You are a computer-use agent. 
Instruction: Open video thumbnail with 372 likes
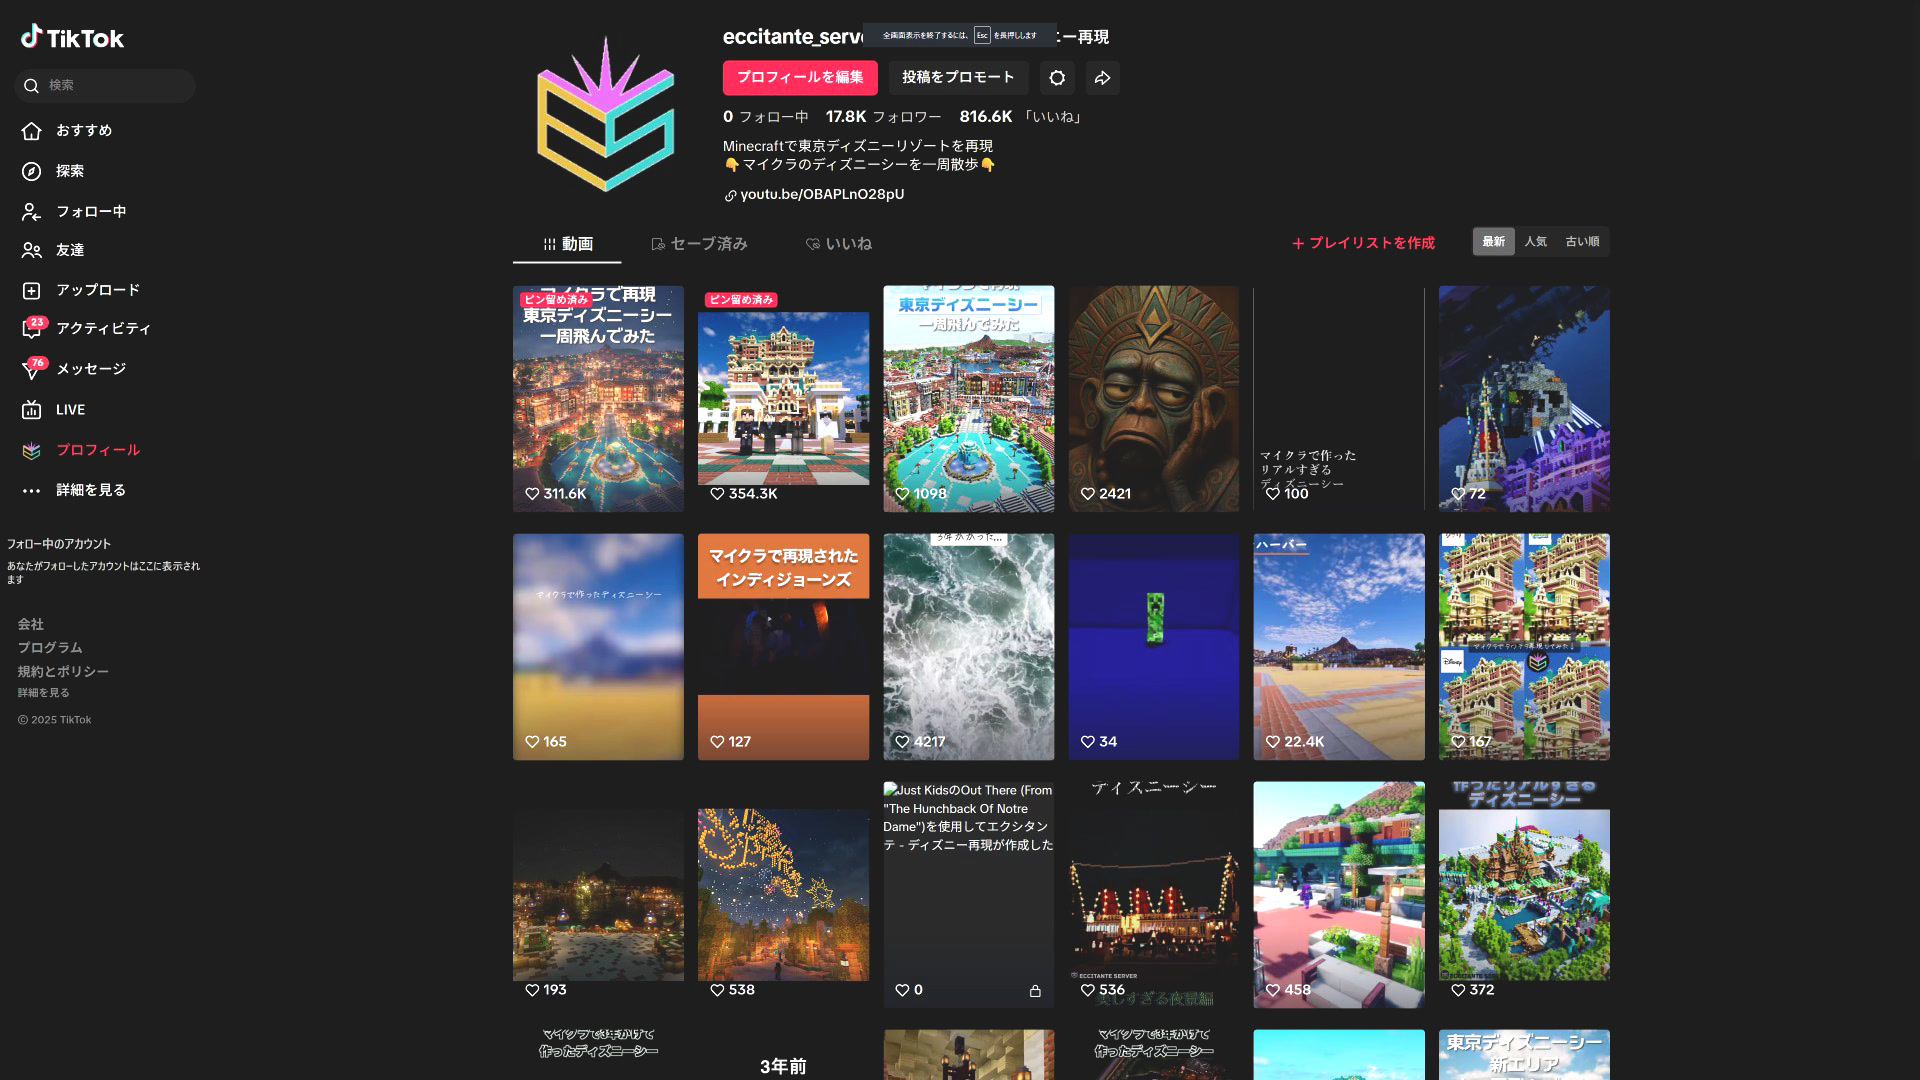(1524, 895)
